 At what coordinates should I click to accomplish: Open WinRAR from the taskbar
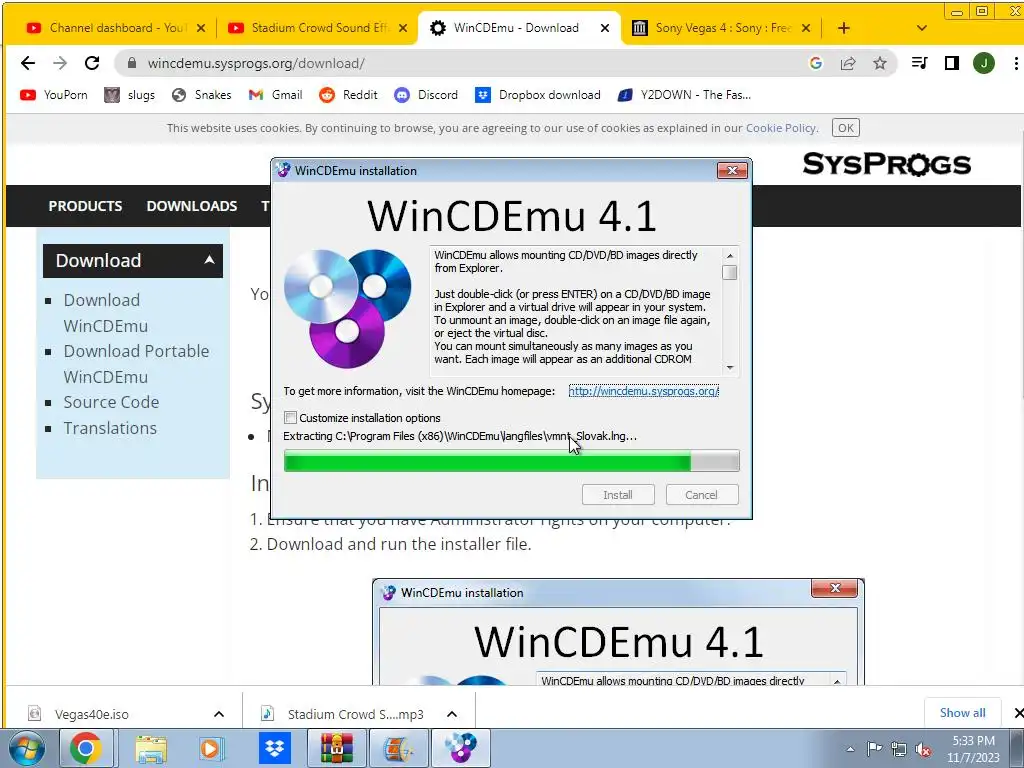coord(336,748)
